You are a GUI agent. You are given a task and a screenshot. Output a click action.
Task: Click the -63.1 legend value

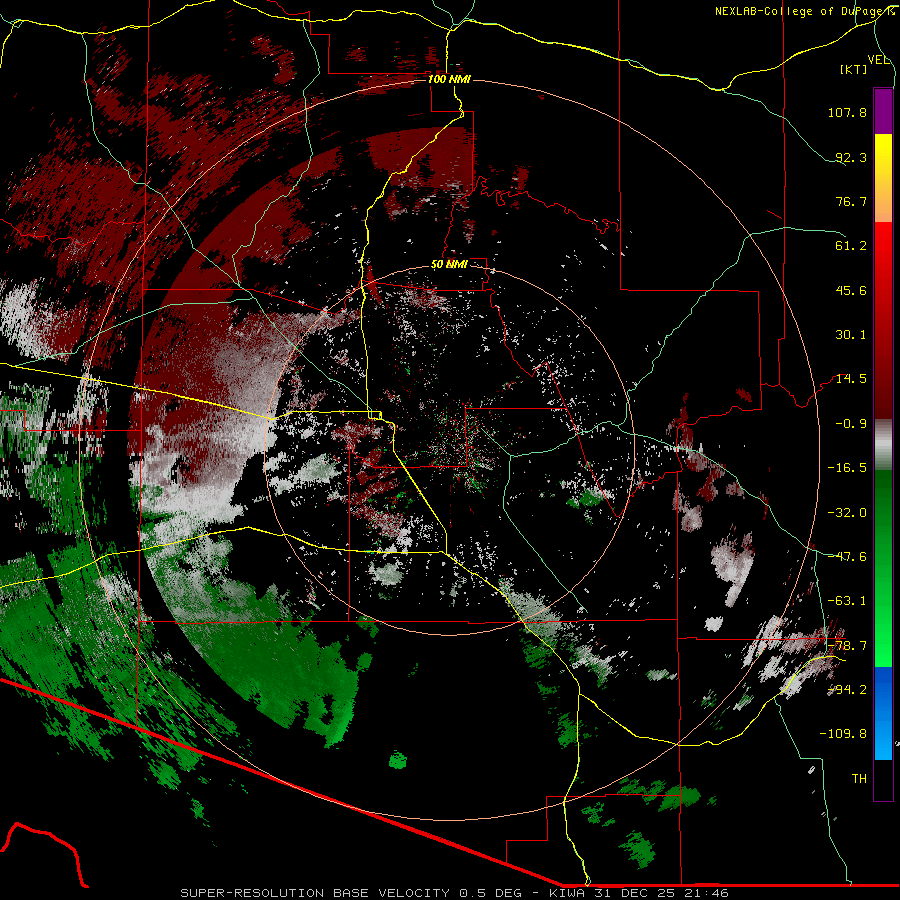[x=847, y=601]
